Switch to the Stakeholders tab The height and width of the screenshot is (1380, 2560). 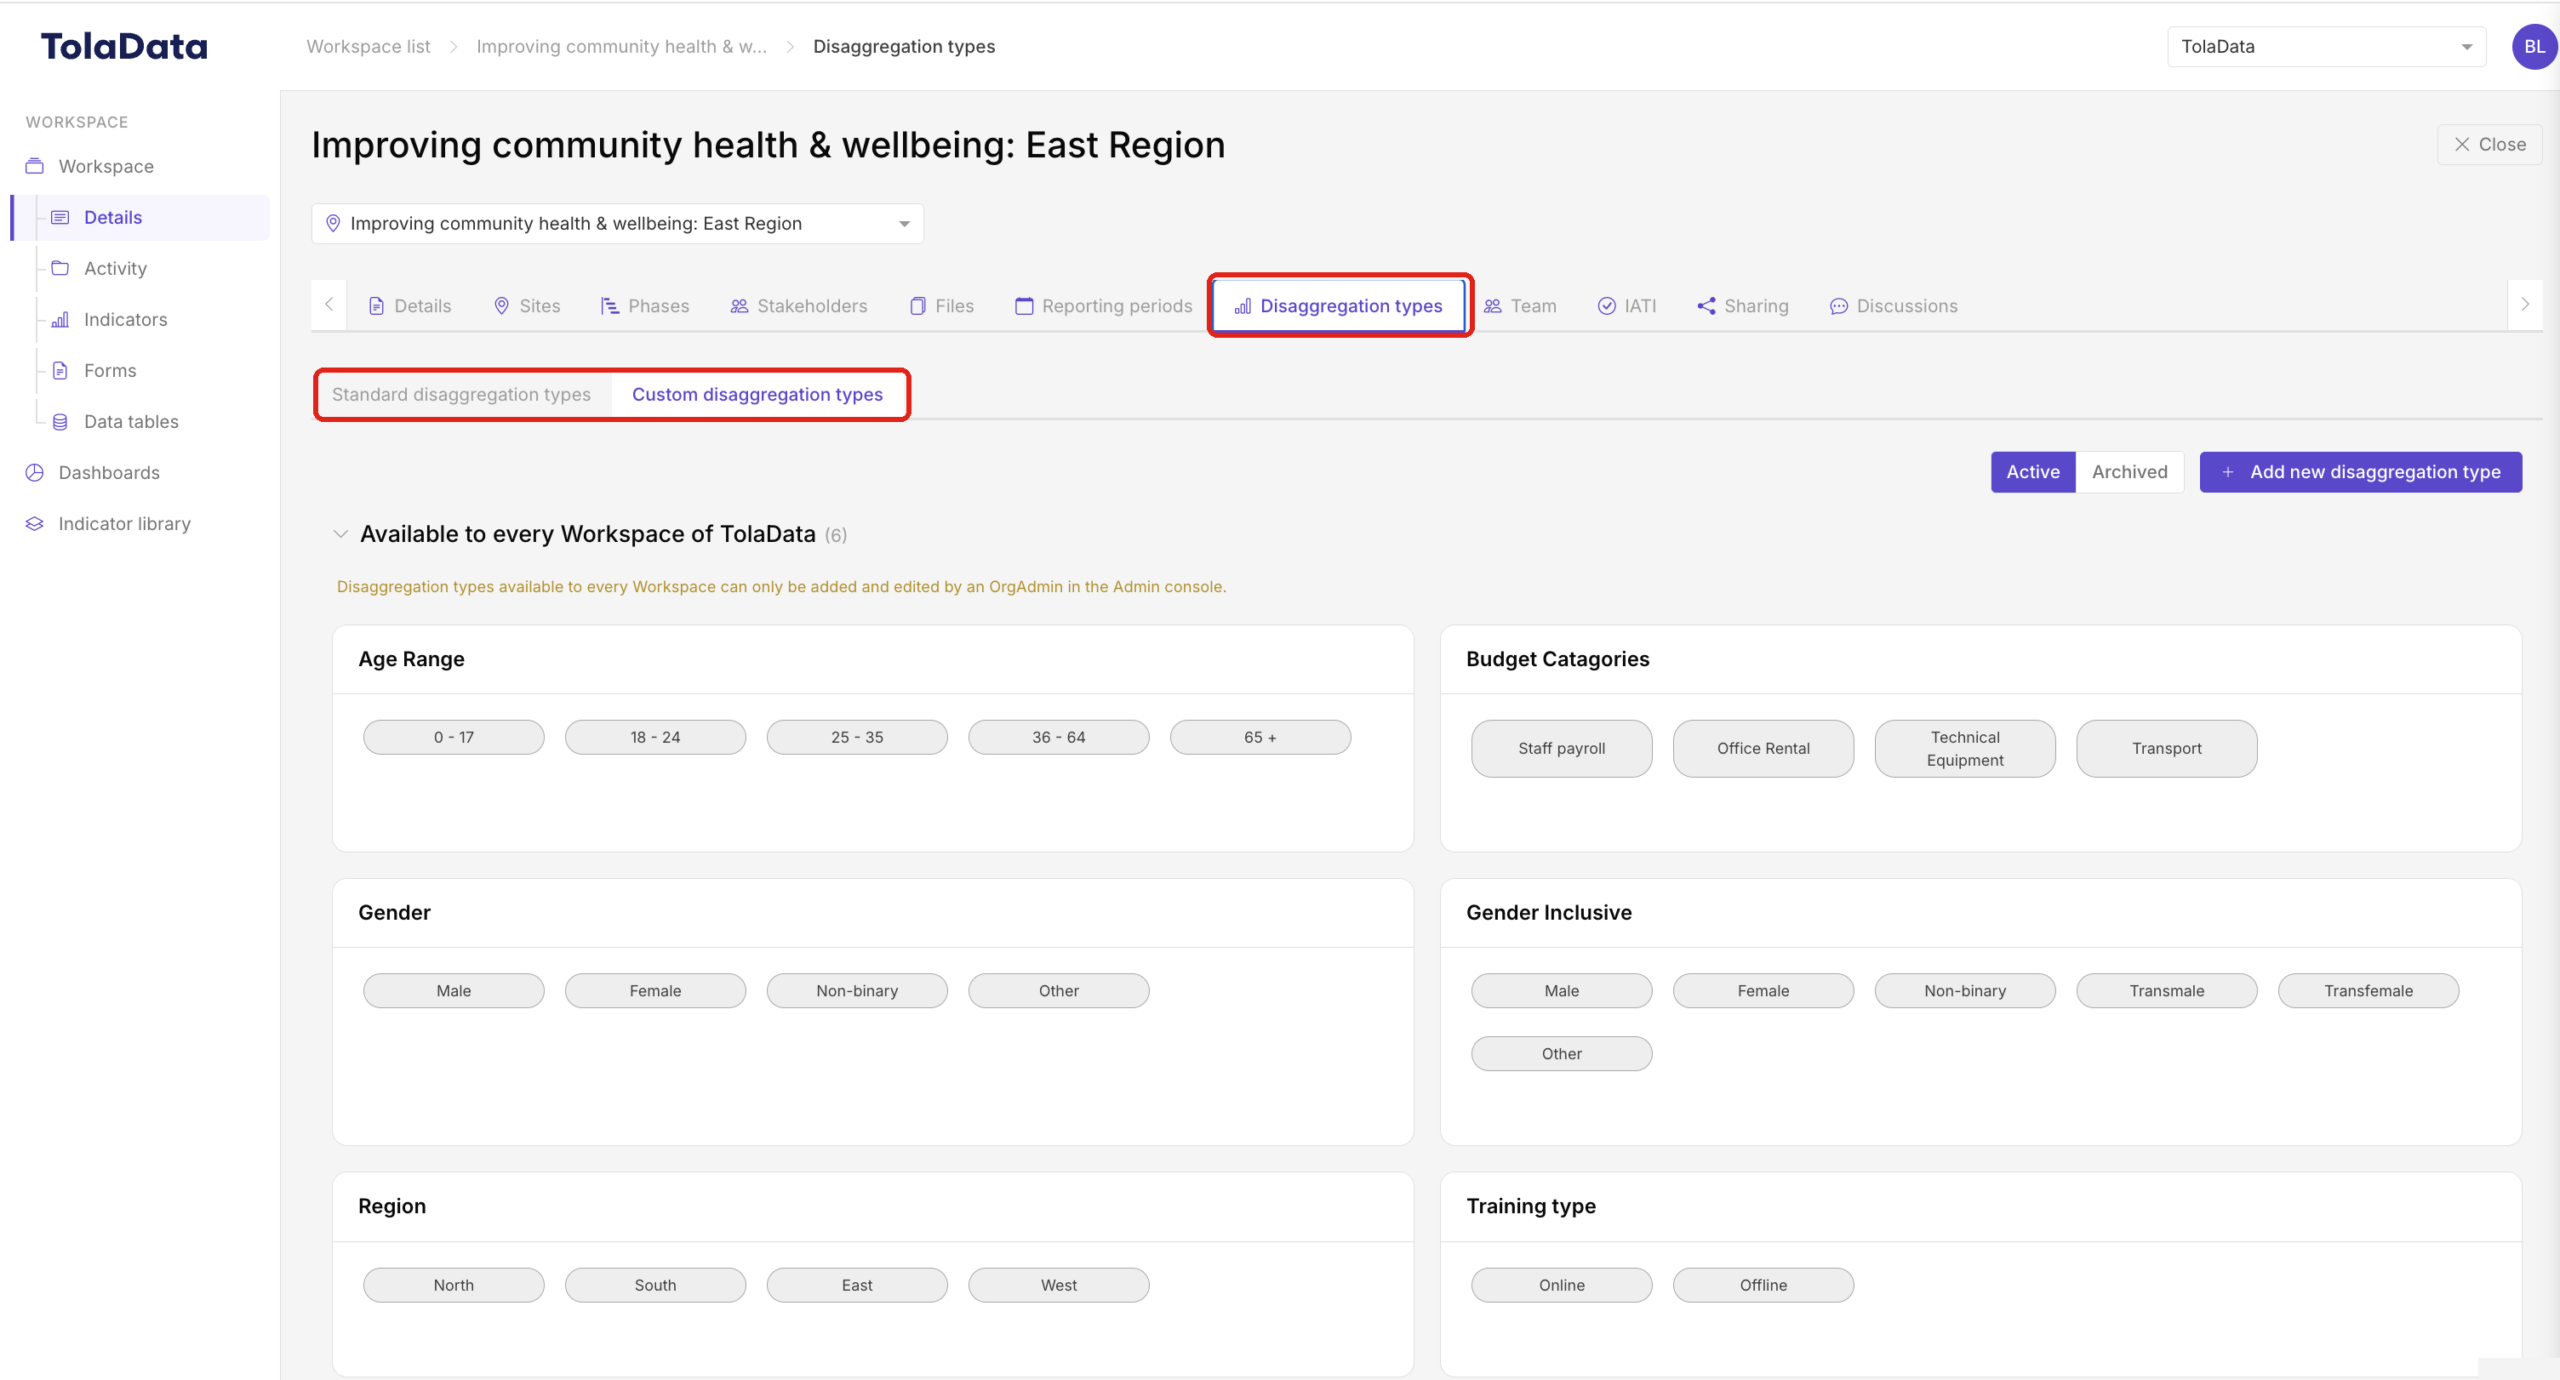798,306
